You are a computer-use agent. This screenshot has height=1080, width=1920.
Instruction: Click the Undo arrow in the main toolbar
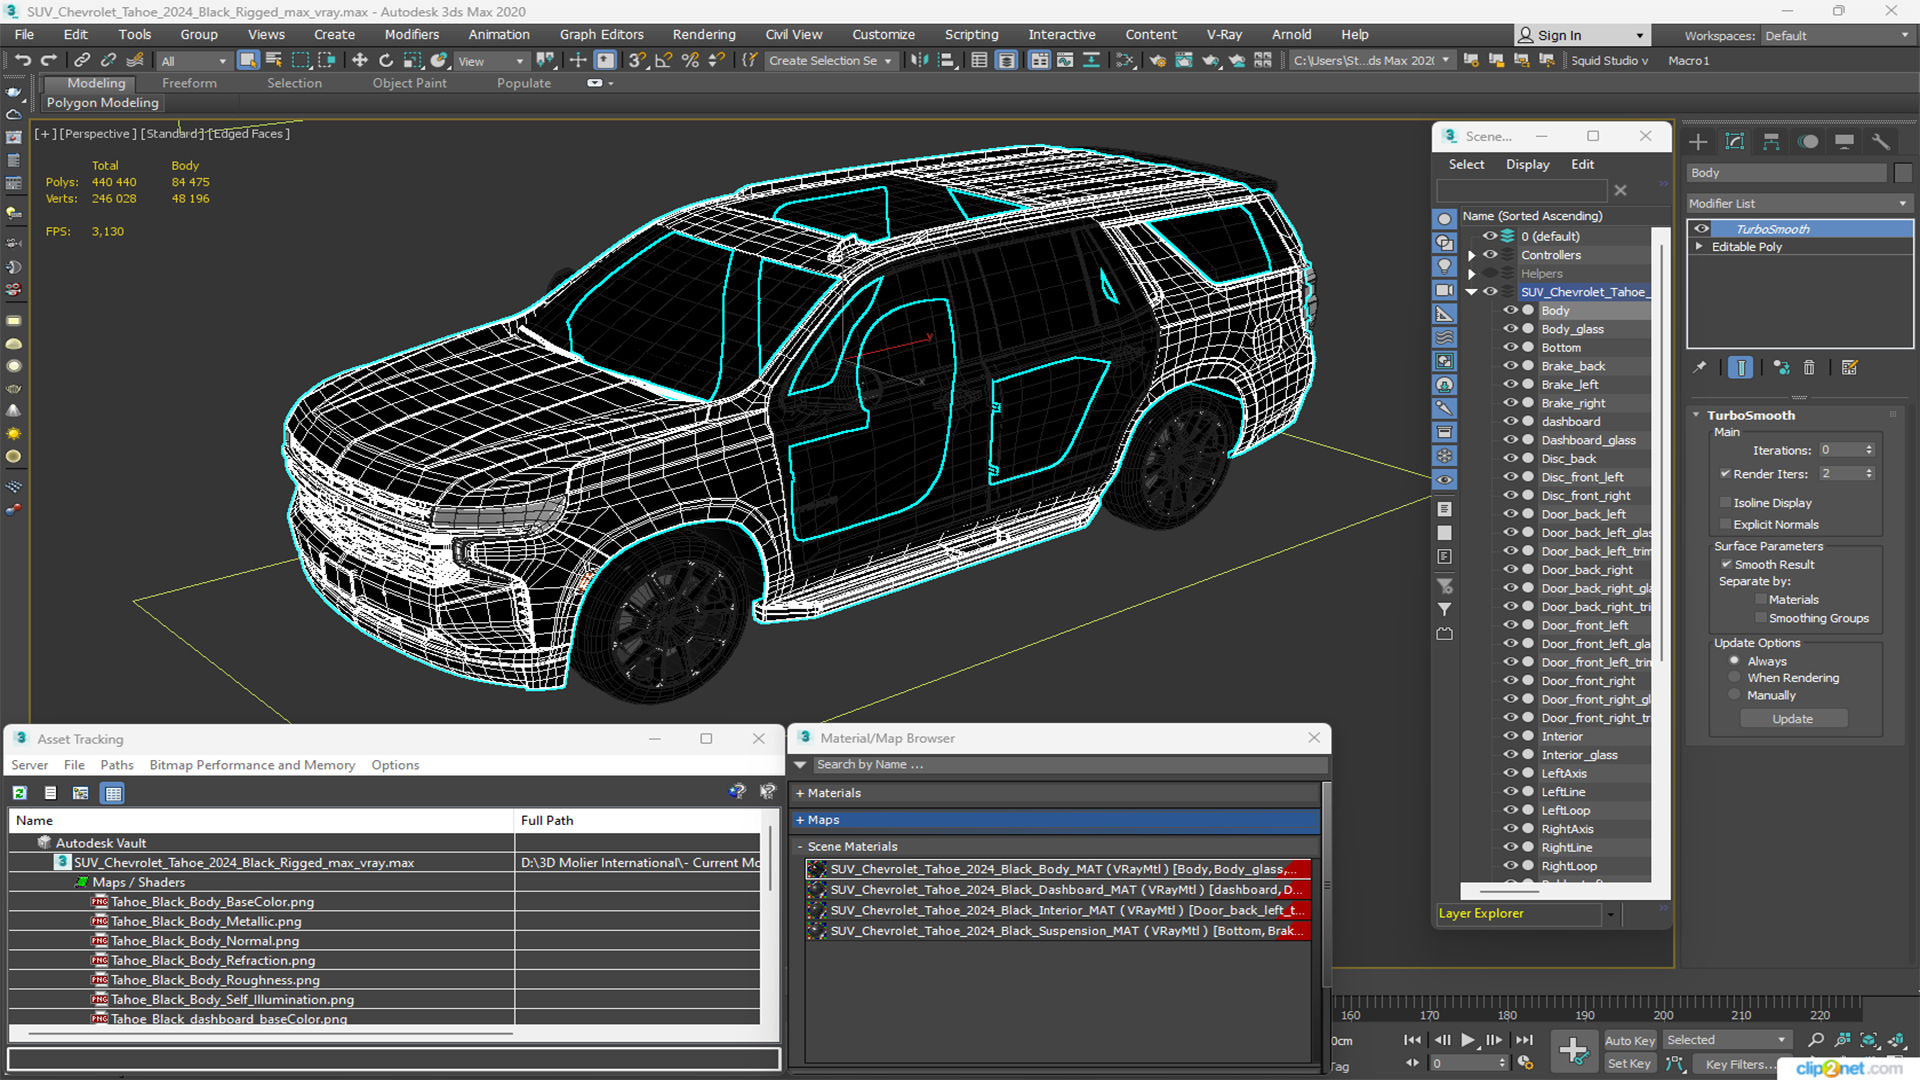click(x=23, y=61)
